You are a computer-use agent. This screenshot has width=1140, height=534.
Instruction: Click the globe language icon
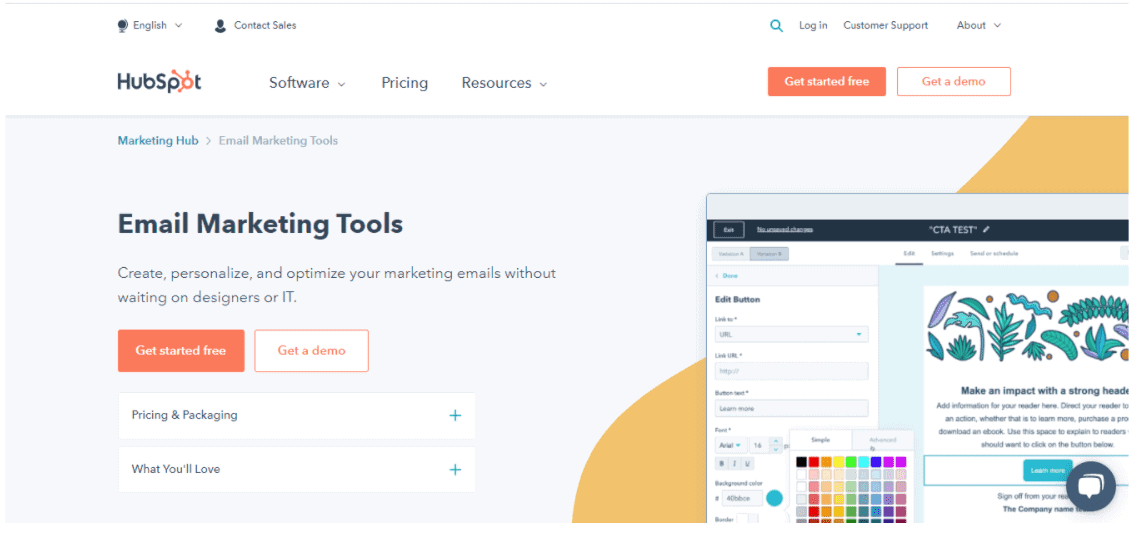[123, 26]
